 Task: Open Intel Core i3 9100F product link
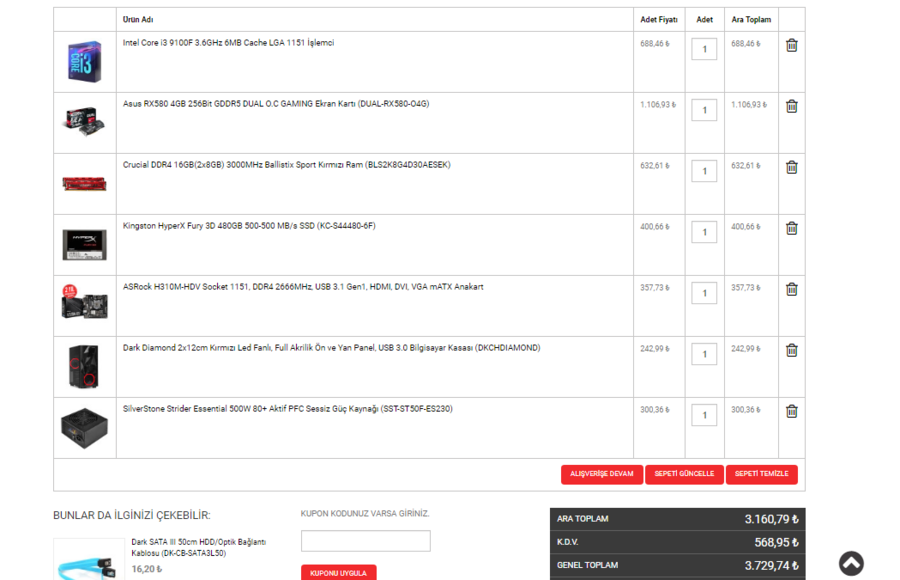pos(228,43)
